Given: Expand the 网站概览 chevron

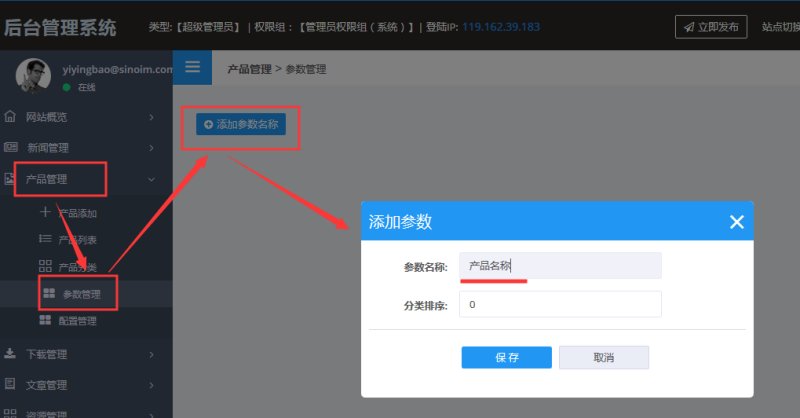Looking at the screenshot, I should pos(152,117).
